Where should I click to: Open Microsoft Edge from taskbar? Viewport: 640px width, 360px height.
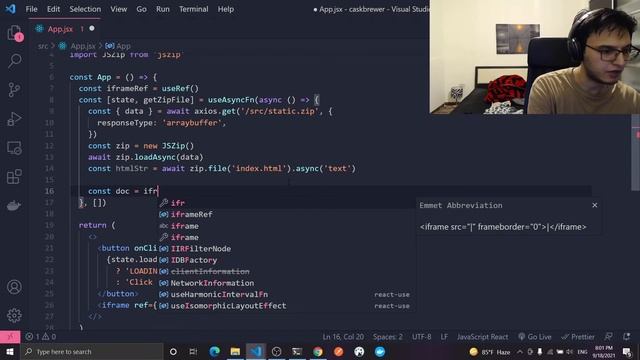point(214,351)
